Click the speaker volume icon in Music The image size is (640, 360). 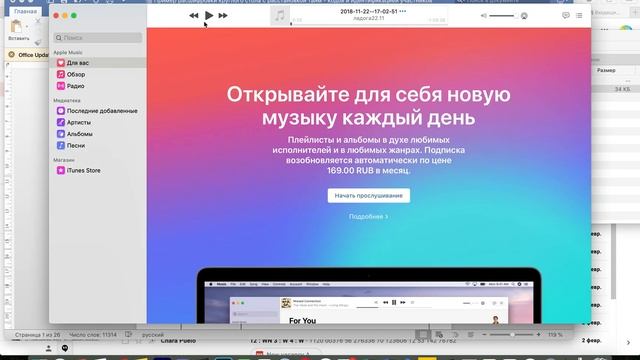[484, 16]
